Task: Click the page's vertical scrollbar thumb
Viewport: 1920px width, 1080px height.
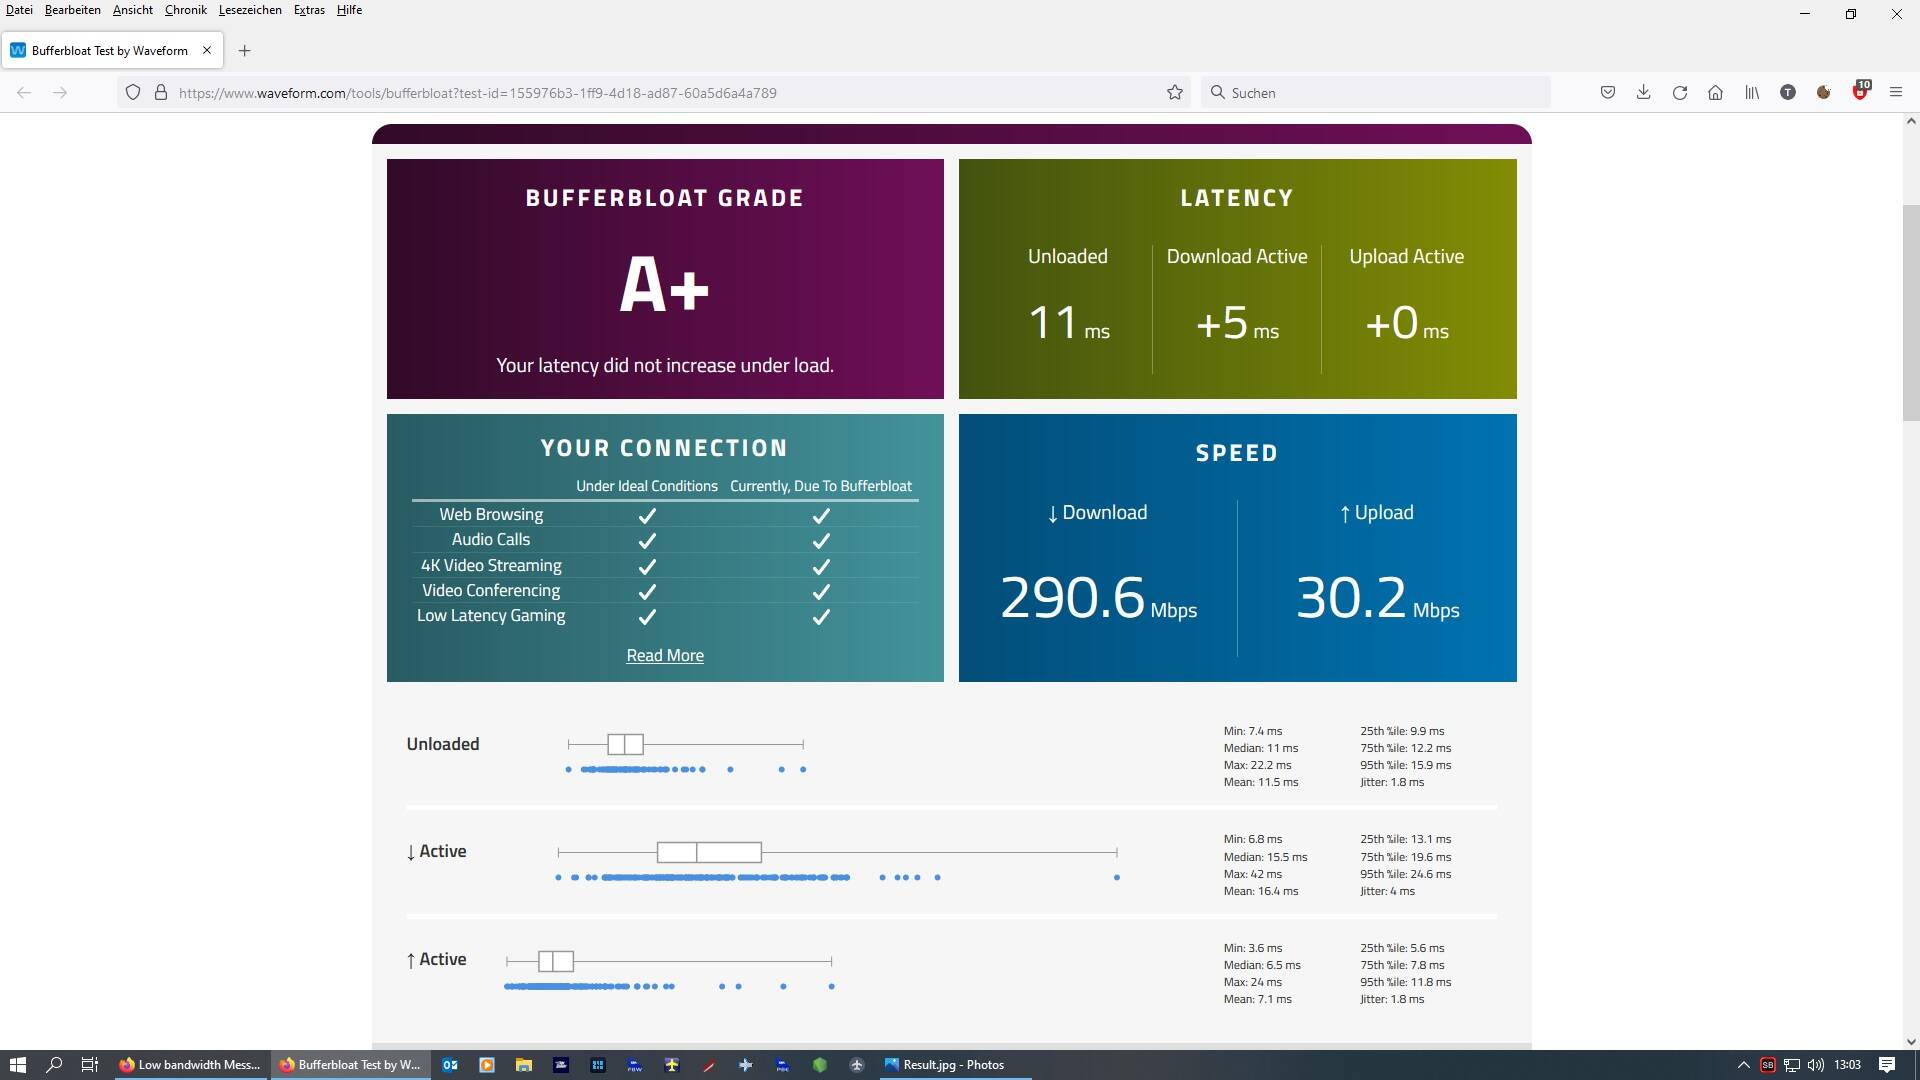Action: pos(1911,312)
